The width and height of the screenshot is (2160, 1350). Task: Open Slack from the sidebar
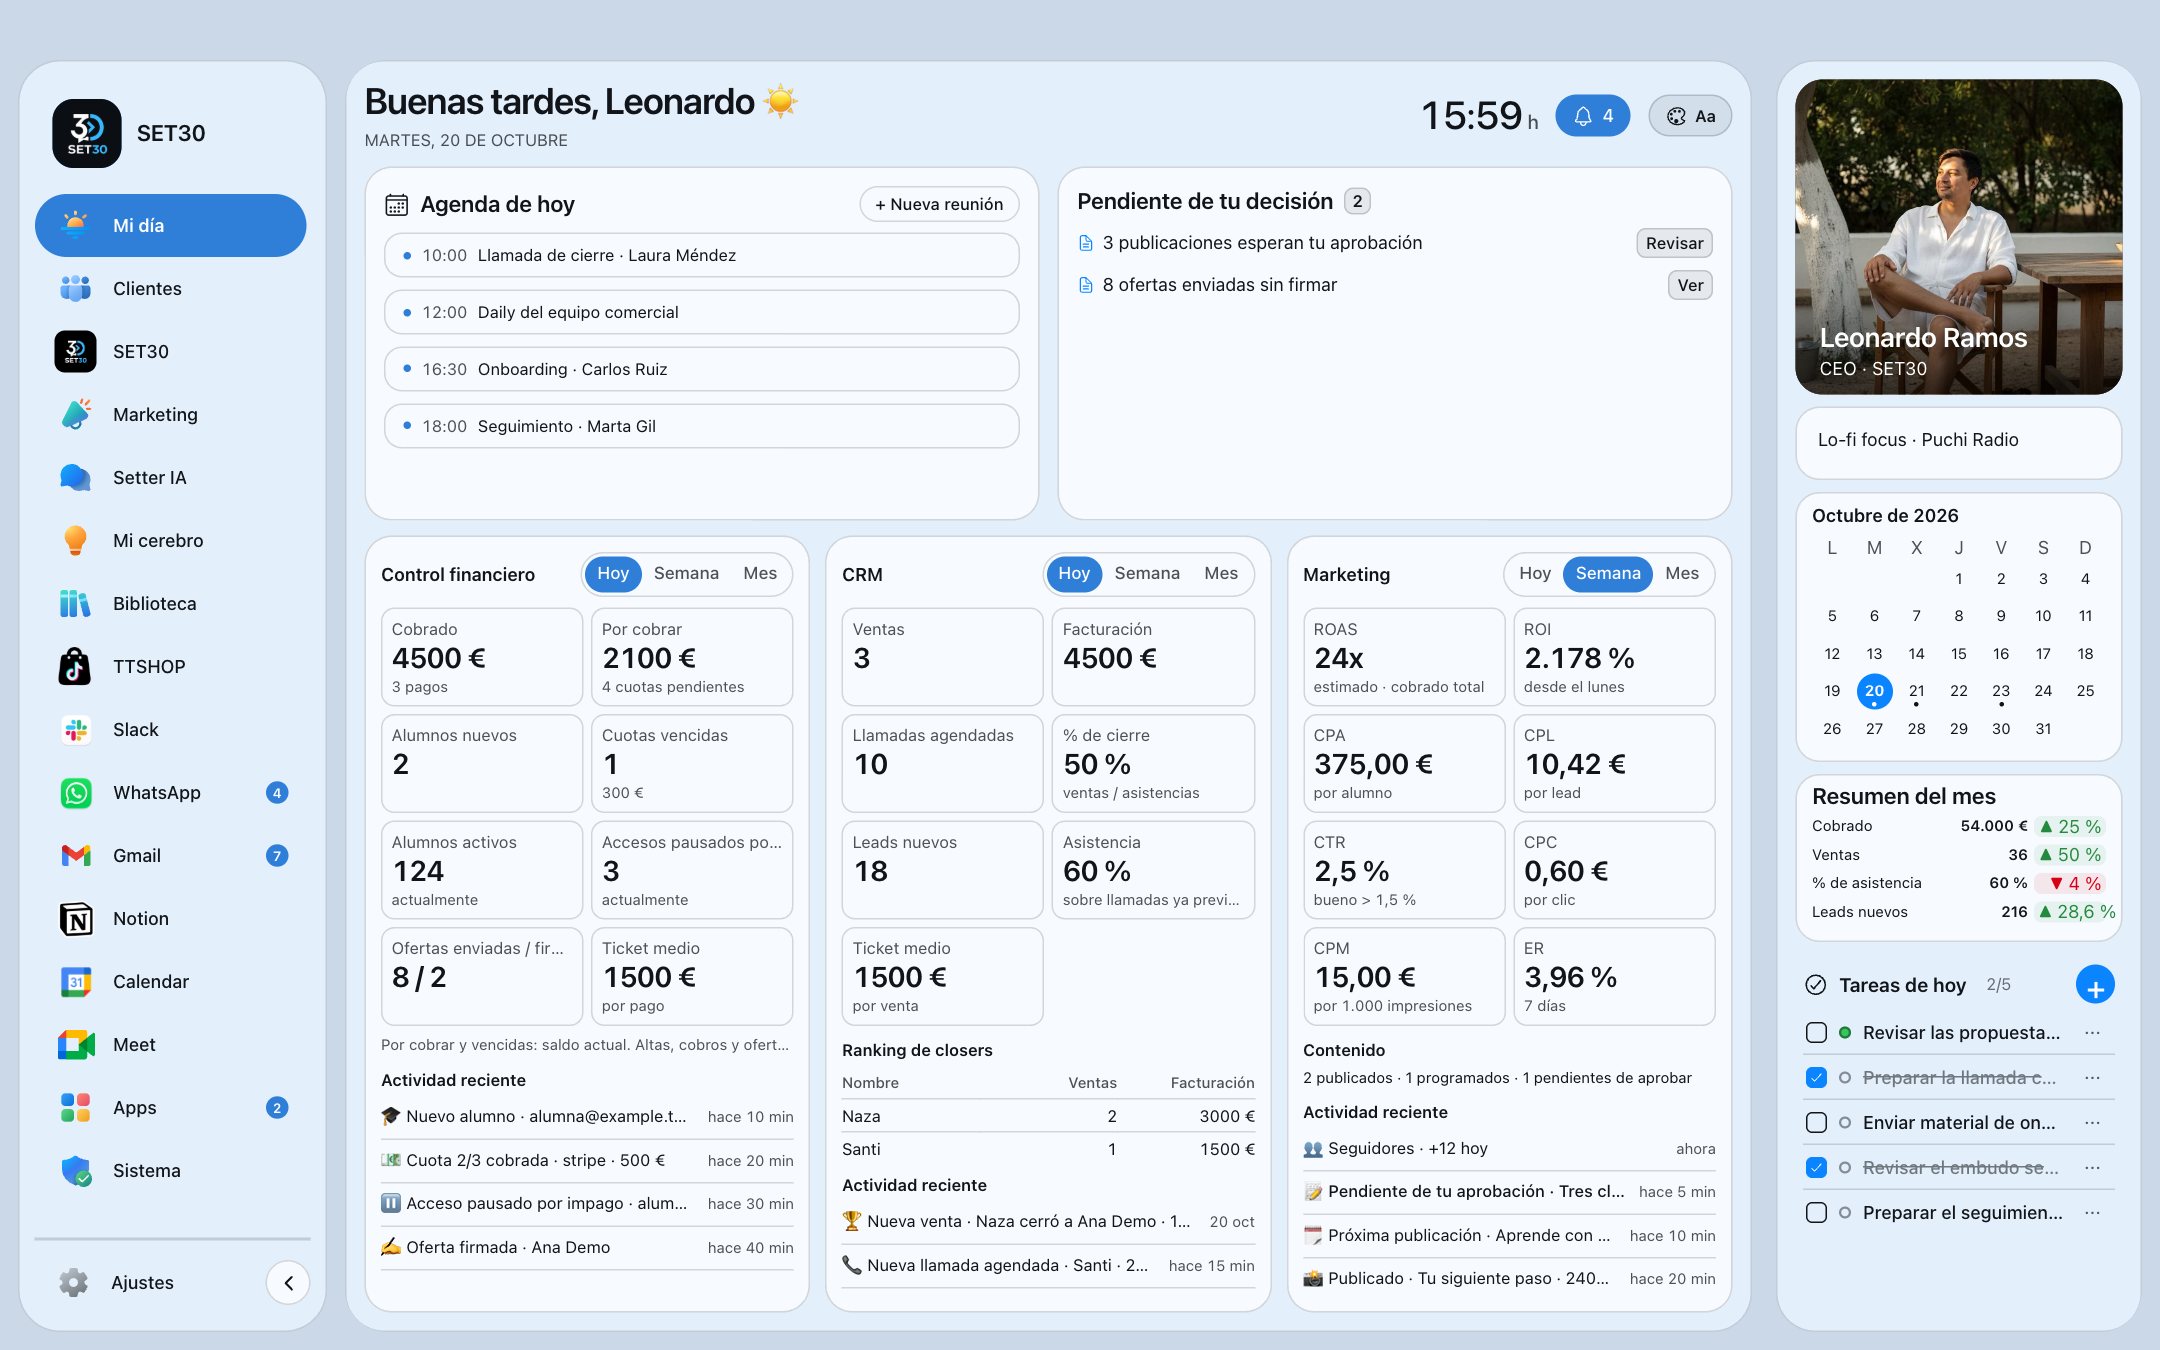(x=170, y=729)
